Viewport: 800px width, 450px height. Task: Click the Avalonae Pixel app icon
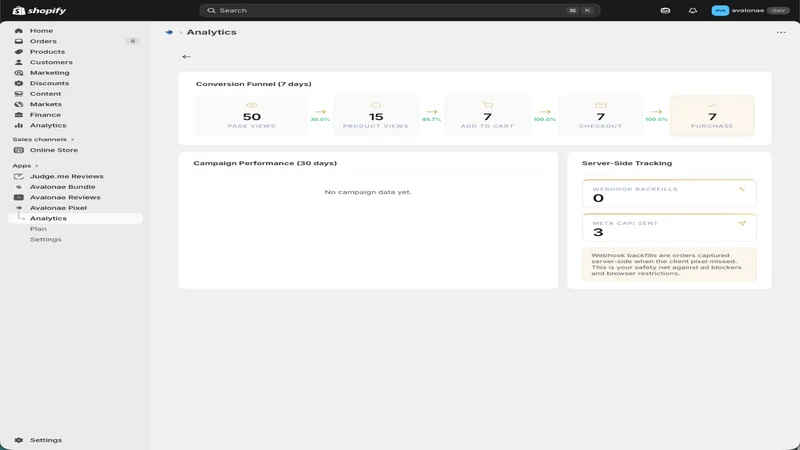[19, 208]
